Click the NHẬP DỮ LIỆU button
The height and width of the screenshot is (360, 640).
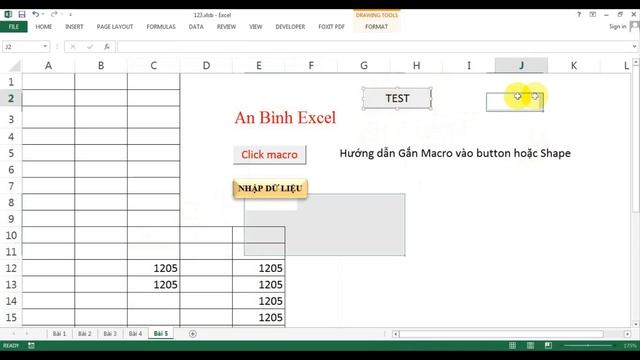tap(270, 188)
